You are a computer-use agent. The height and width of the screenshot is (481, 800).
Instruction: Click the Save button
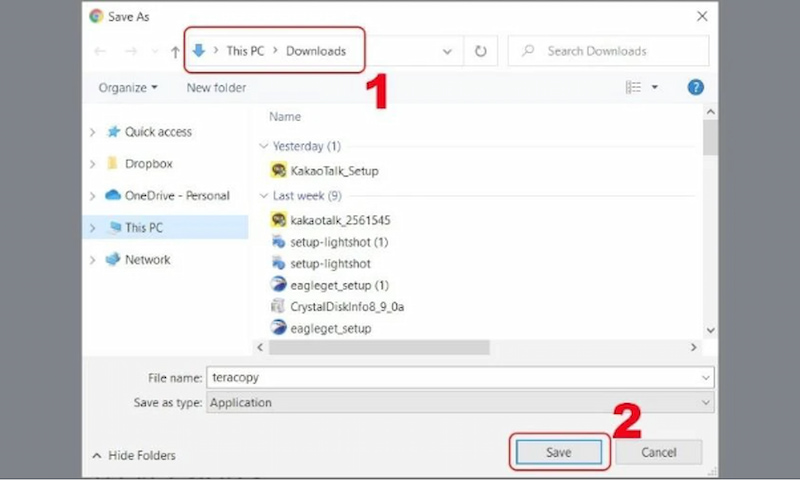pos(558,453)
